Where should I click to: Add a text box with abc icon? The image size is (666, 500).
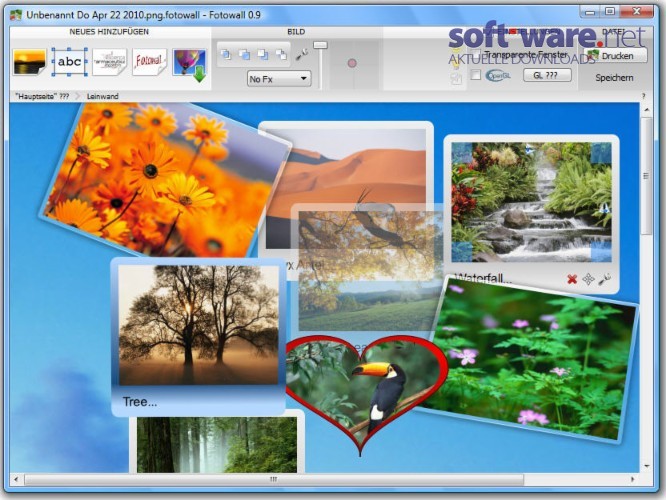coord(69,62)
